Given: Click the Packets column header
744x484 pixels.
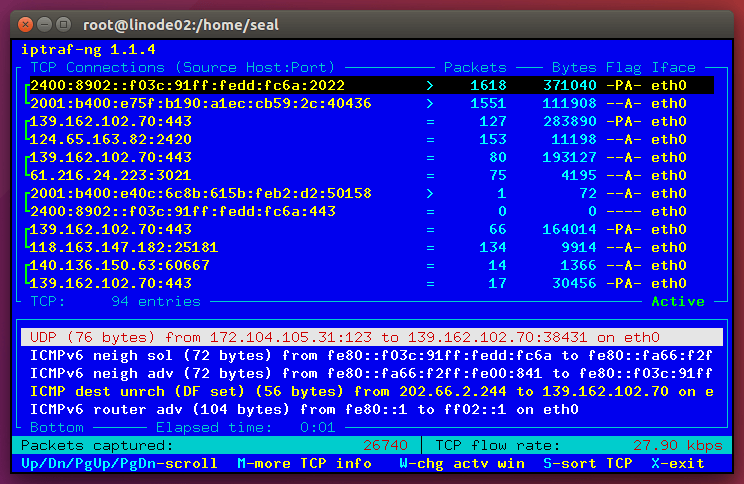Looking at the screenshot, I should [x=475, y=67].
